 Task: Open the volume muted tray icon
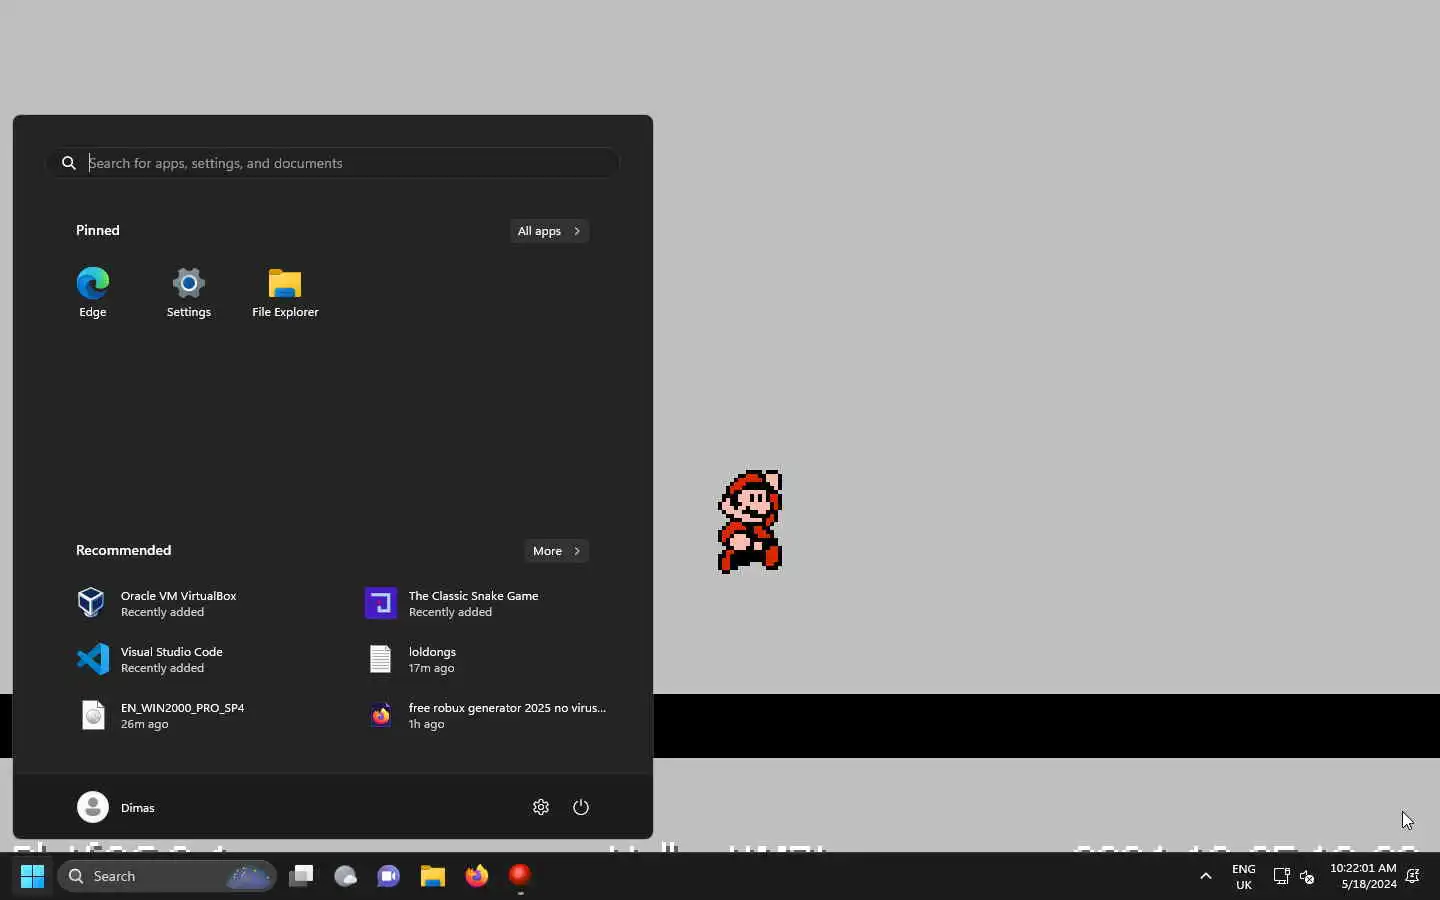[1307, 877]
